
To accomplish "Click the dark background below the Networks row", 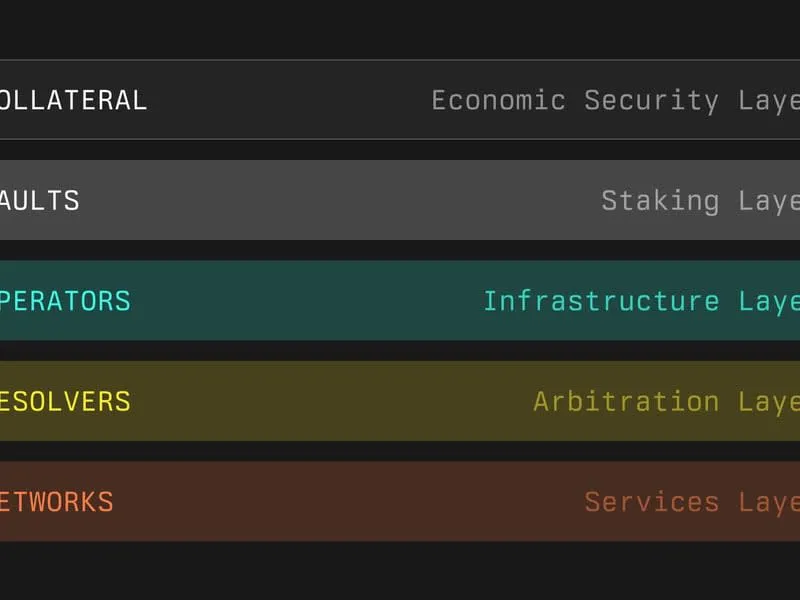I will (400, 572).
